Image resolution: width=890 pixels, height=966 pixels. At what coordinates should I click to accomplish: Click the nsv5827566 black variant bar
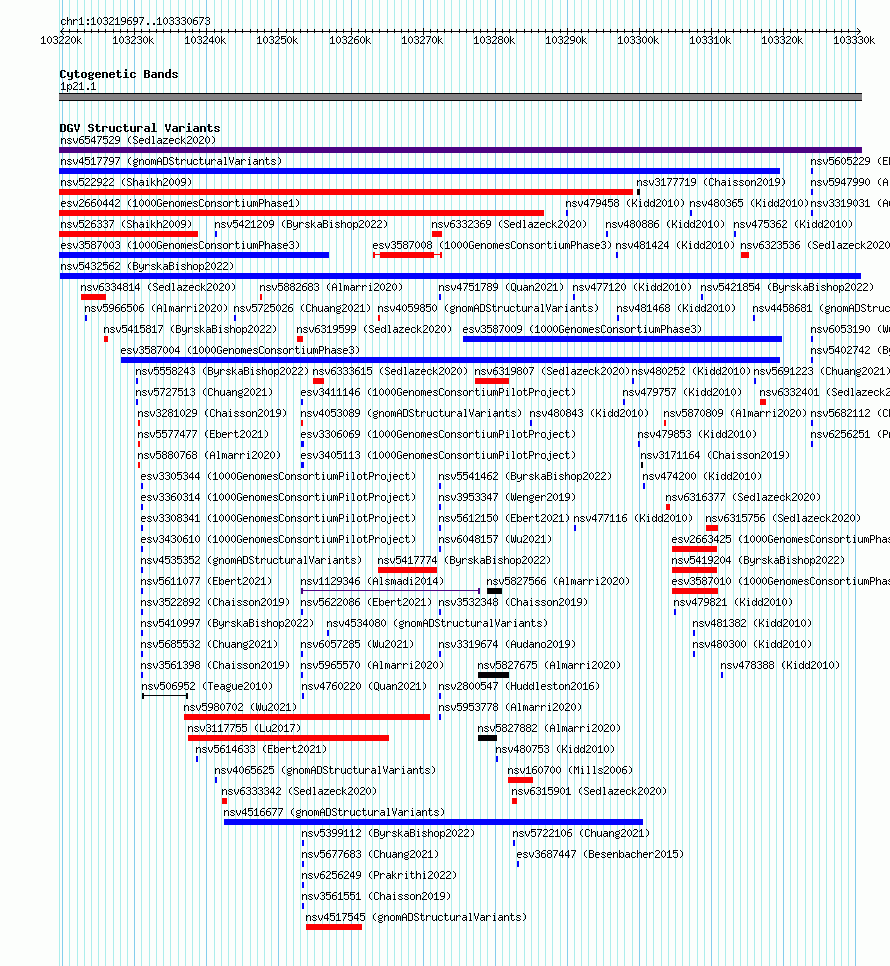tap(494, 590)
